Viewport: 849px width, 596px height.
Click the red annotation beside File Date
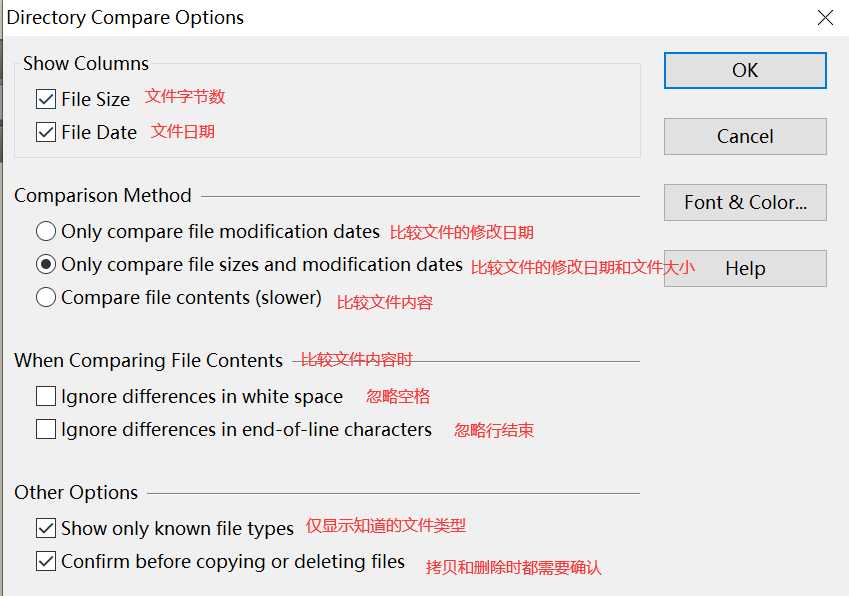[x=183, y=131]
